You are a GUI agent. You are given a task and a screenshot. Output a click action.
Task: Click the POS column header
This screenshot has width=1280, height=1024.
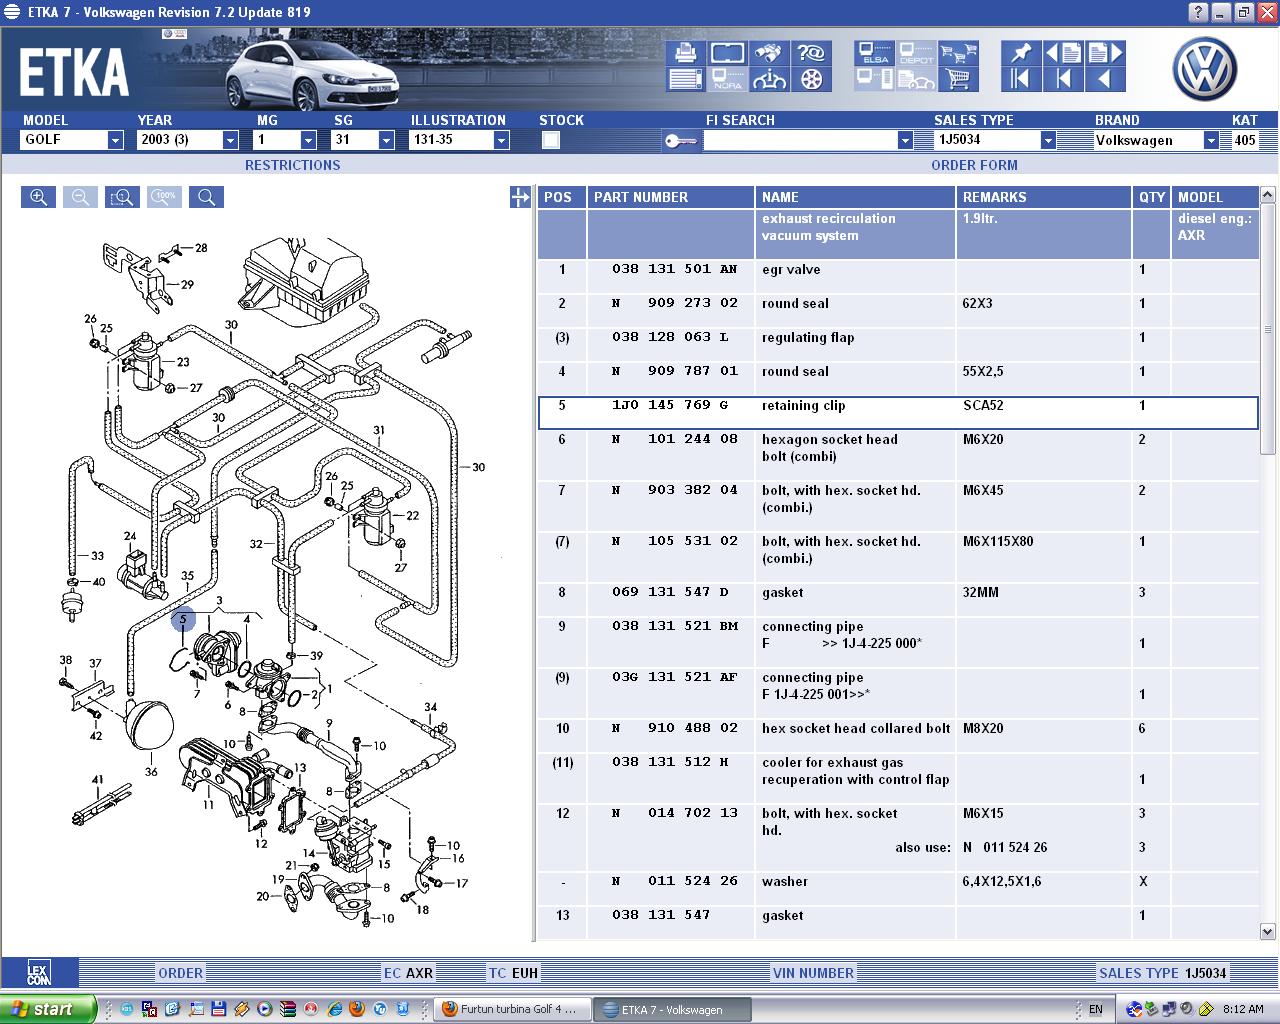pos(562,197)
